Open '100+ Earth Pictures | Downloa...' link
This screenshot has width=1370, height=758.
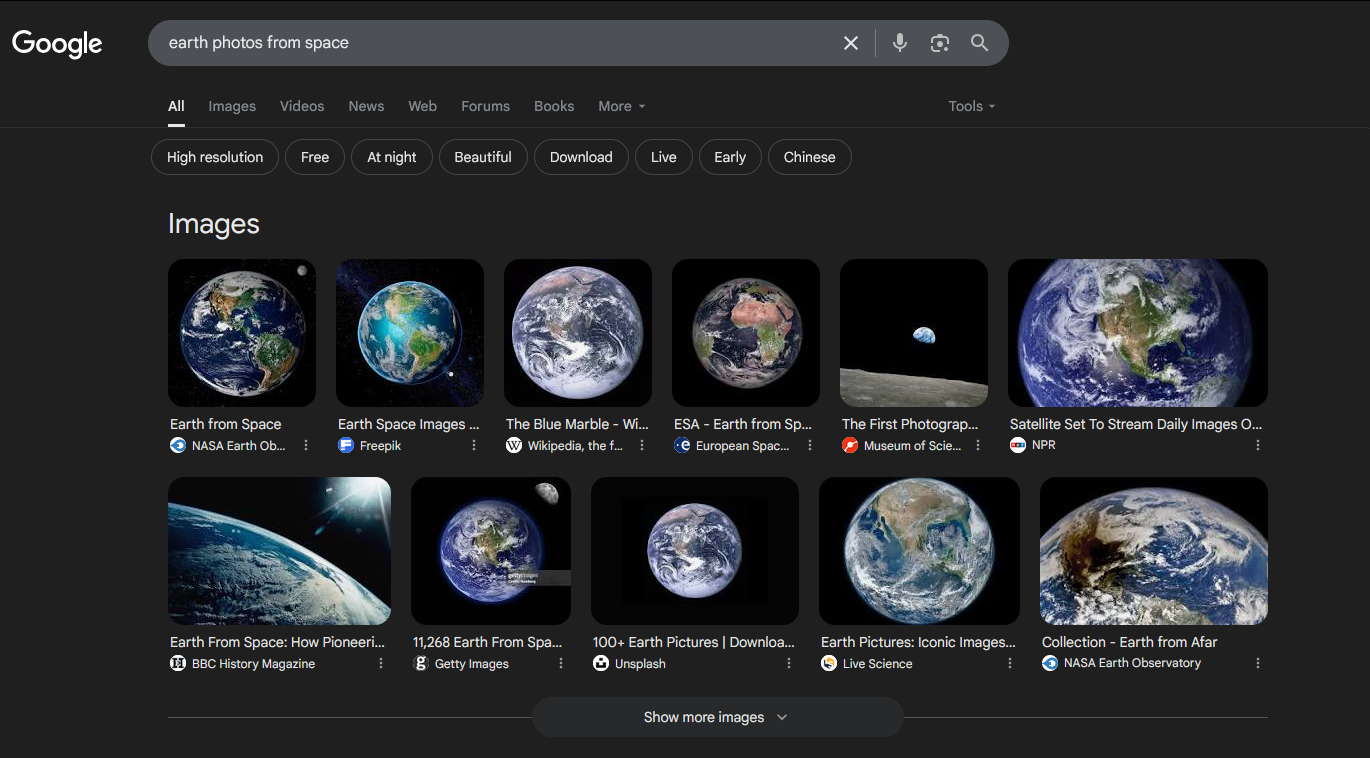click(x=694, y=642)
